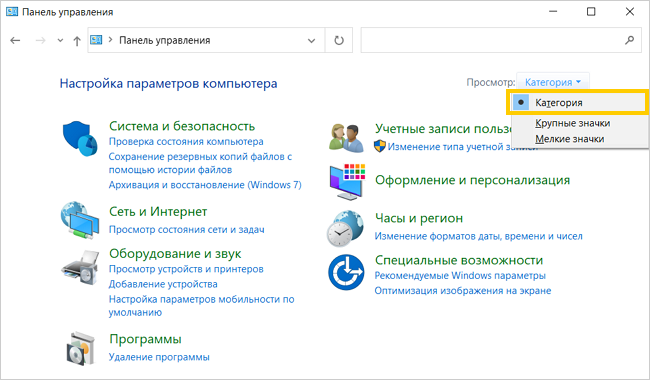Open Система и безопасность category
650x380 pixels.
[182, 126]
